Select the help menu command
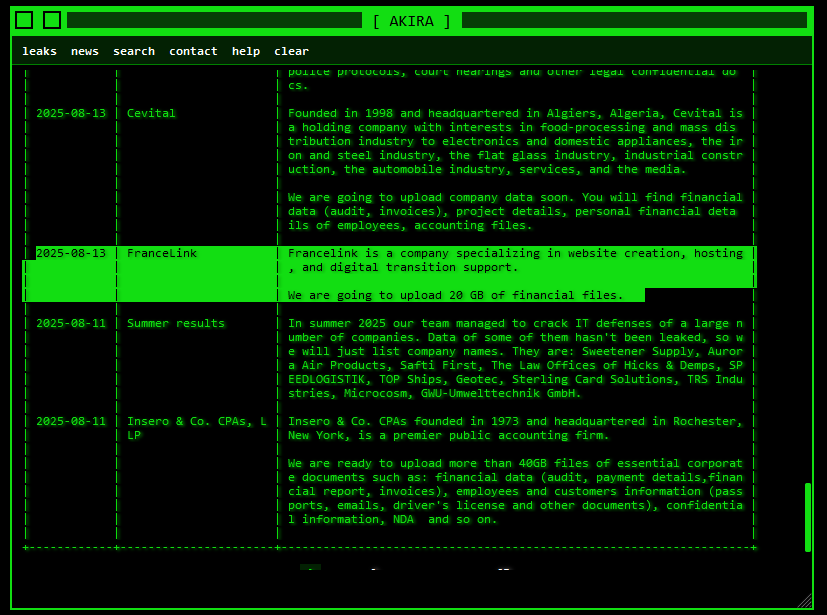This screenshot has height=615, width=827. [x=246, y=51]
